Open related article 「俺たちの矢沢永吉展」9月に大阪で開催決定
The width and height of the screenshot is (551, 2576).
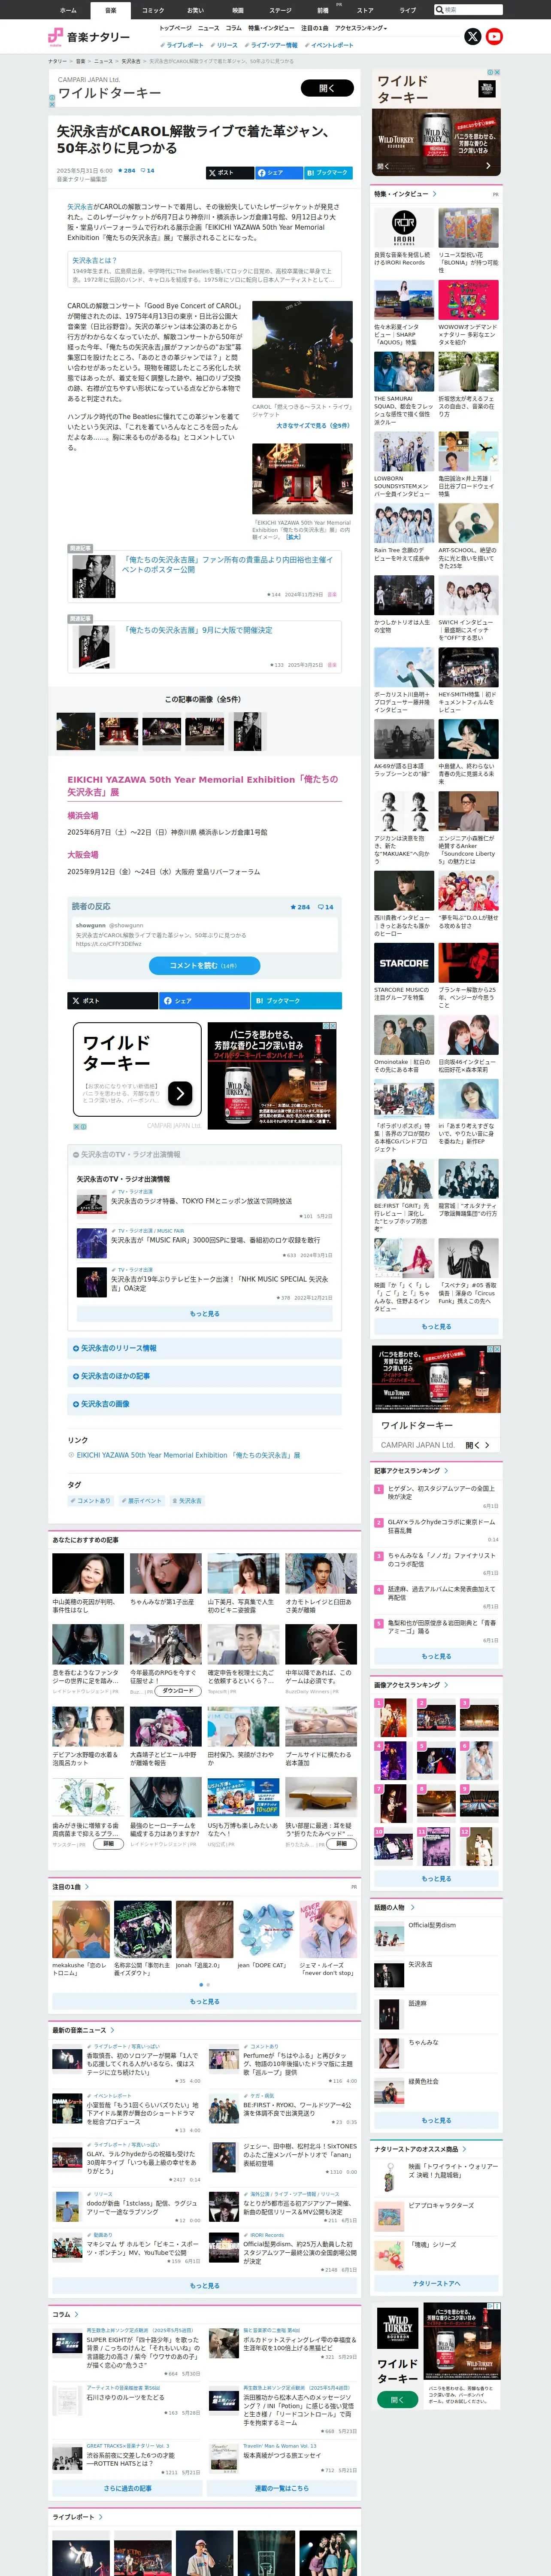click(x=197, y=630)
